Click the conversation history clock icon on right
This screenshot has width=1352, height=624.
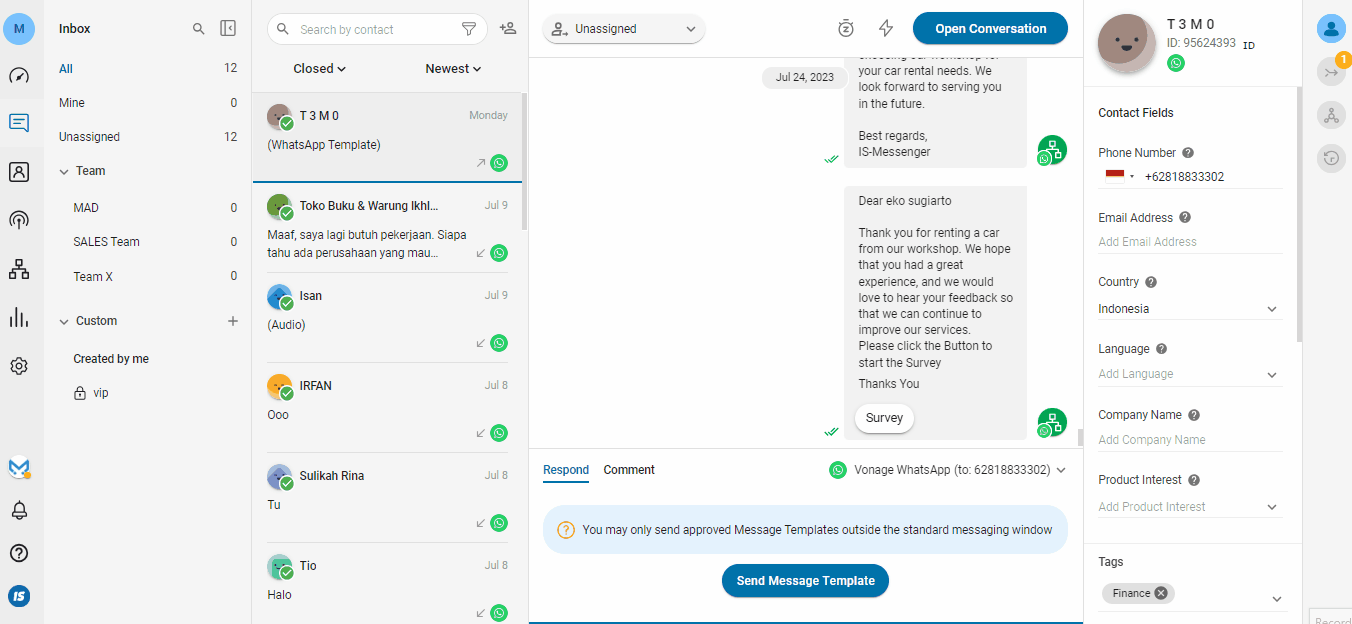1331,158
